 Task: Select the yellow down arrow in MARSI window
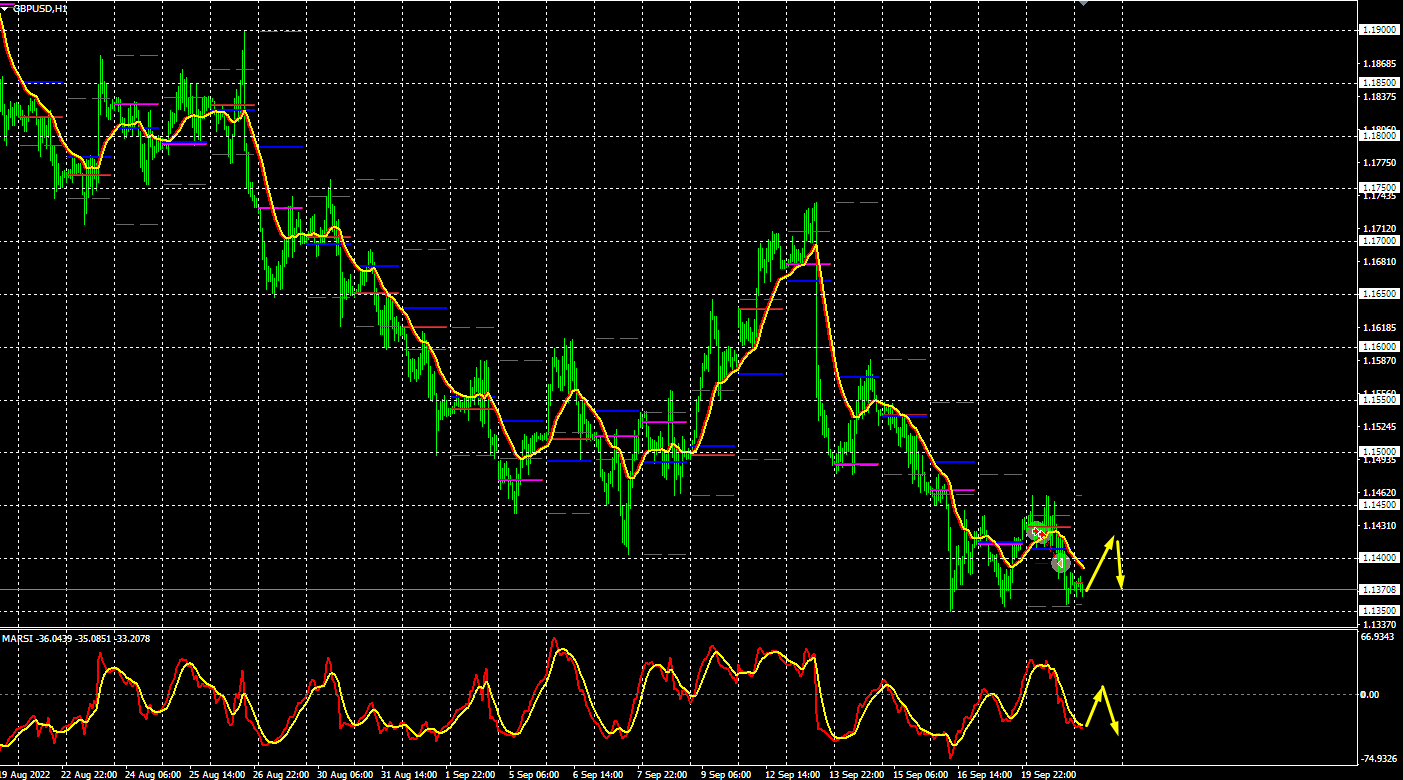[1110, 711]
